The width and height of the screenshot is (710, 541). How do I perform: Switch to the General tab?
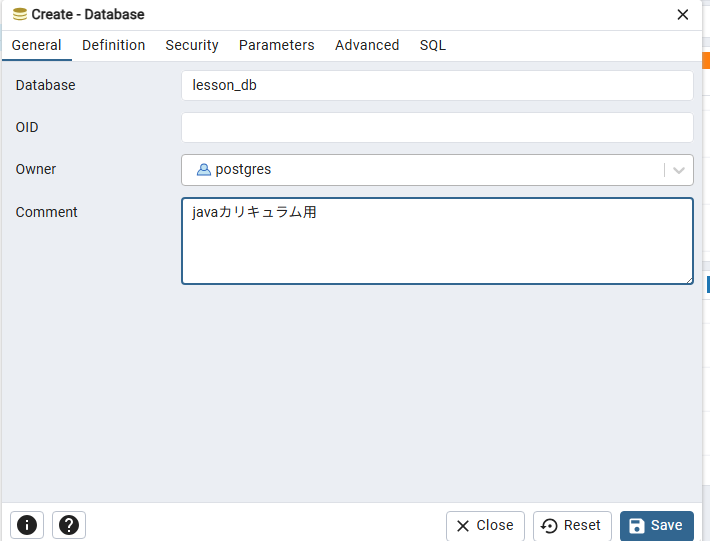tap(36, 45)
